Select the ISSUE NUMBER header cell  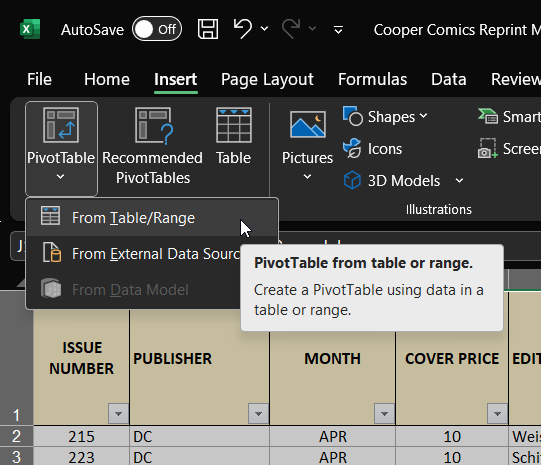(x=81, y=358)
